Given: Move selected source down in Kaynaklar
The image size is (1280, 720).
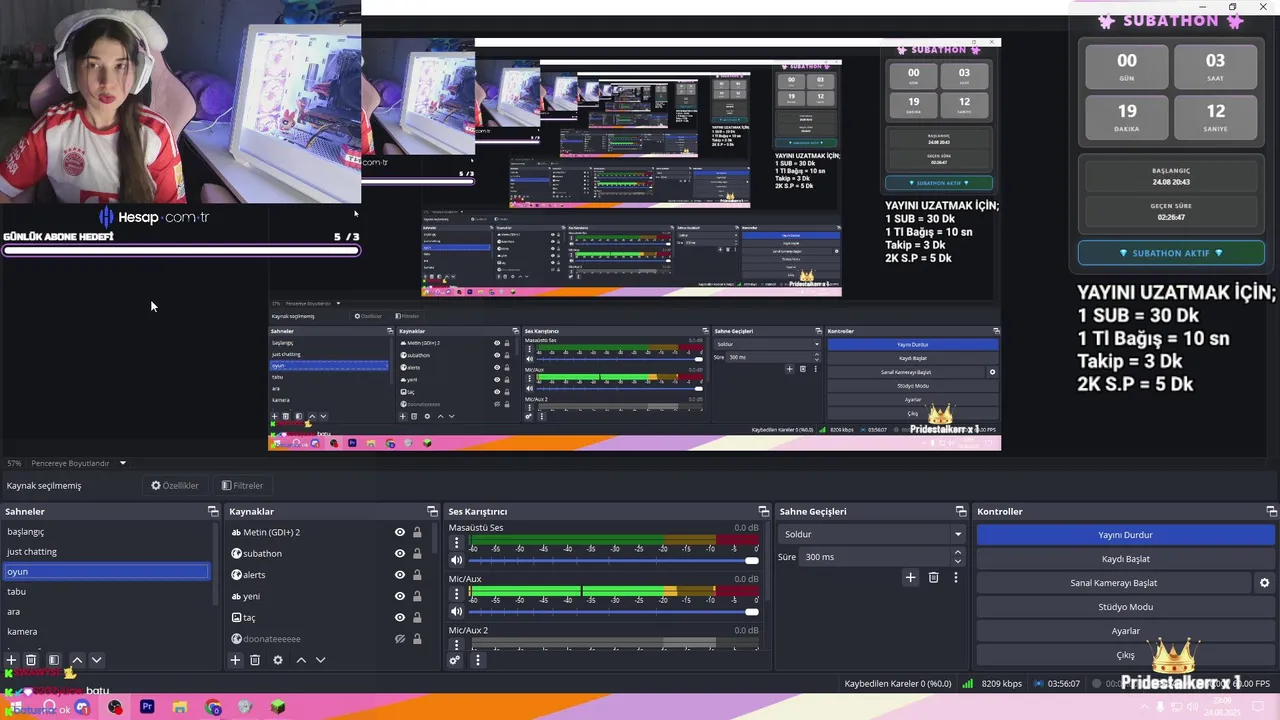Looking at the screenshot, I should (320, 660).
